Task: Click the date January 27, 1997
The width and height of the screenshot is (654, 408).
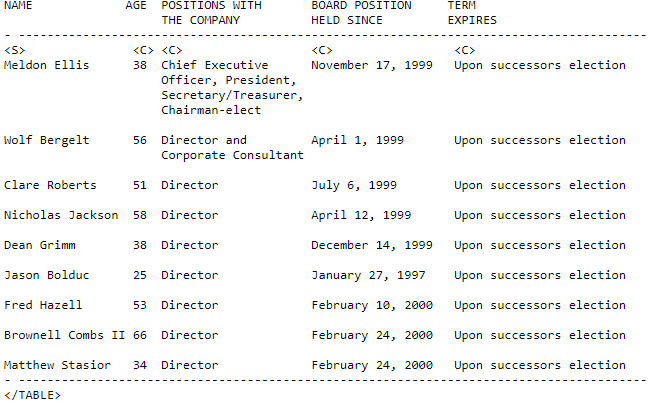Action: click(368, 276)
